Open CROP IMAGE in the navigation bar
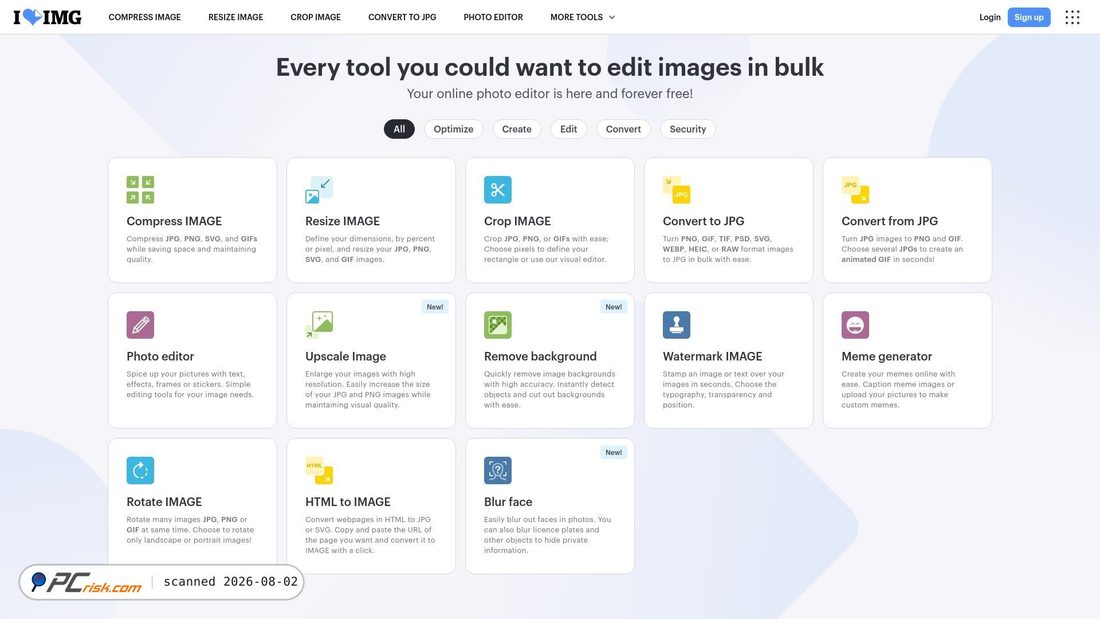This screenshot has width=1100, height=619. [x=316, y=17]
